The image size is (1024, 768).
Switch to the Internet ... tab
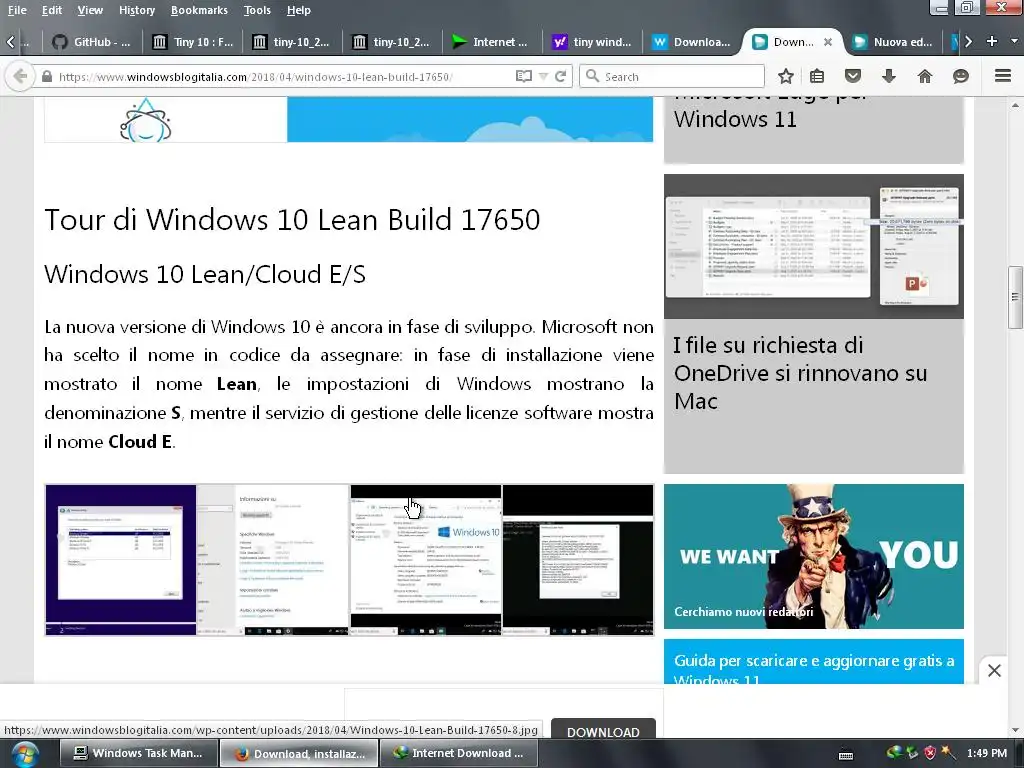[492, 42]
